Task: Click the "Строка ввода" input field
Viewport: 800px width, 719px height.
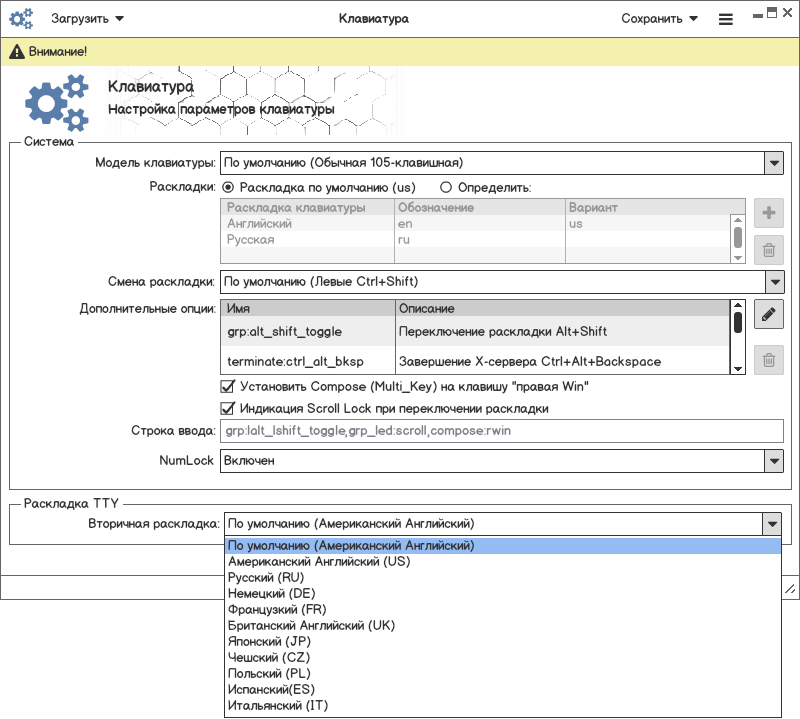Action: 500,431
